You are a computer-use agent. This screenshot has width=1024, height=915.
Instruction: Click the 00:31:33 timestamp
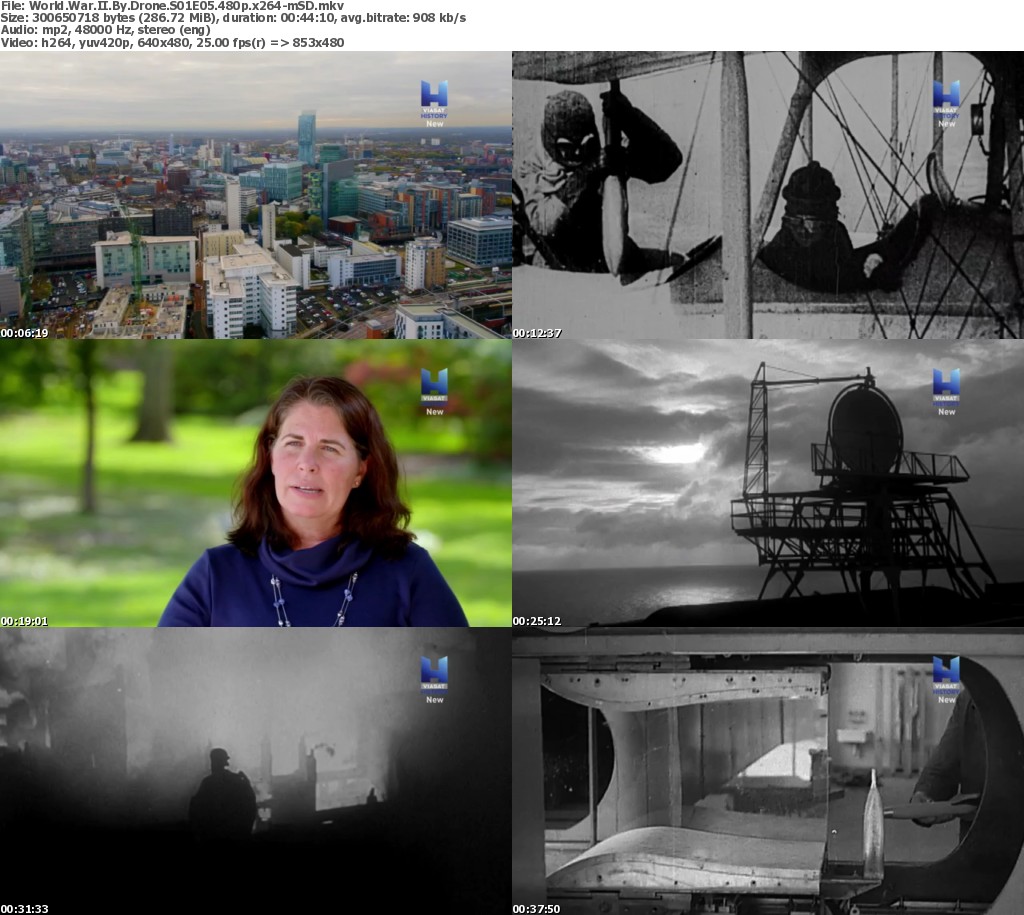24,908
